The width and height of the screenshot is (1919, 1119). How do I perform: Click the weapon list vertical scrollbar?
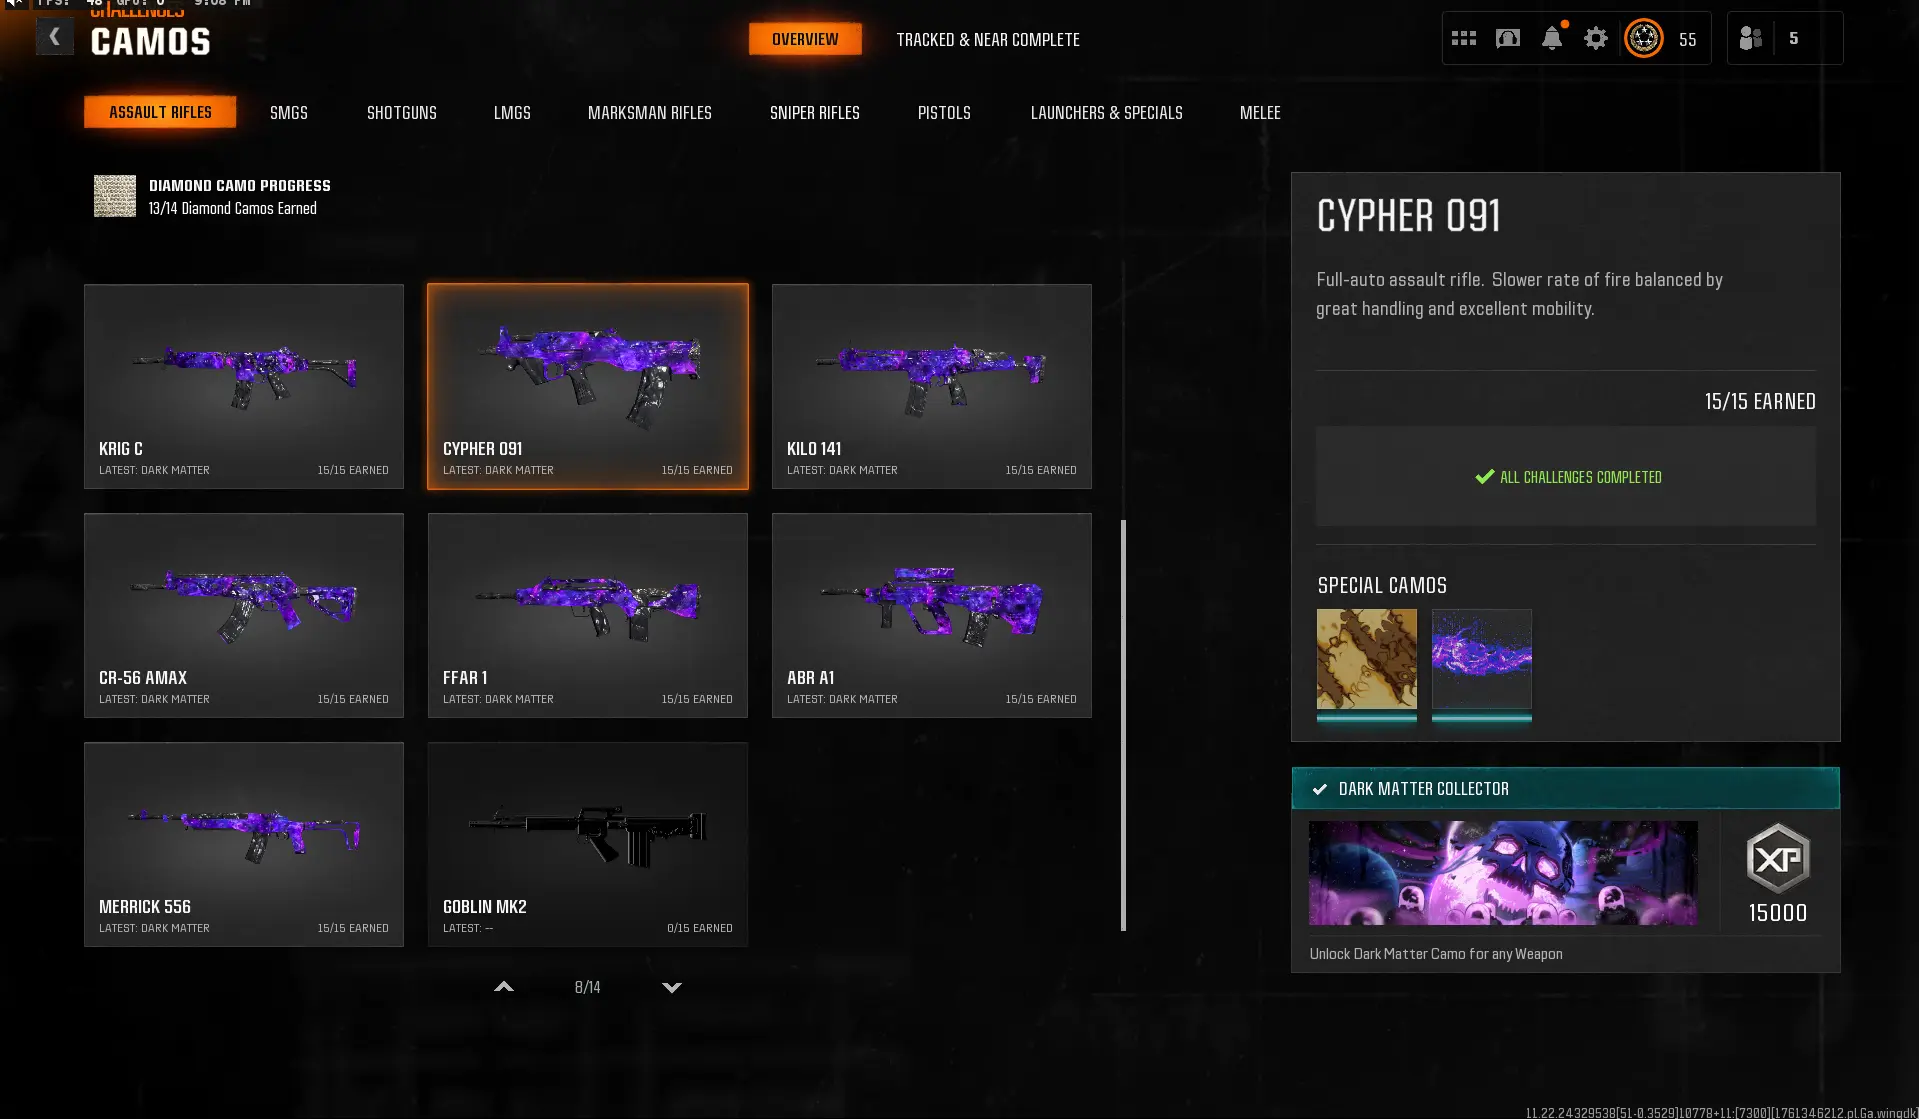point(1124,725)
